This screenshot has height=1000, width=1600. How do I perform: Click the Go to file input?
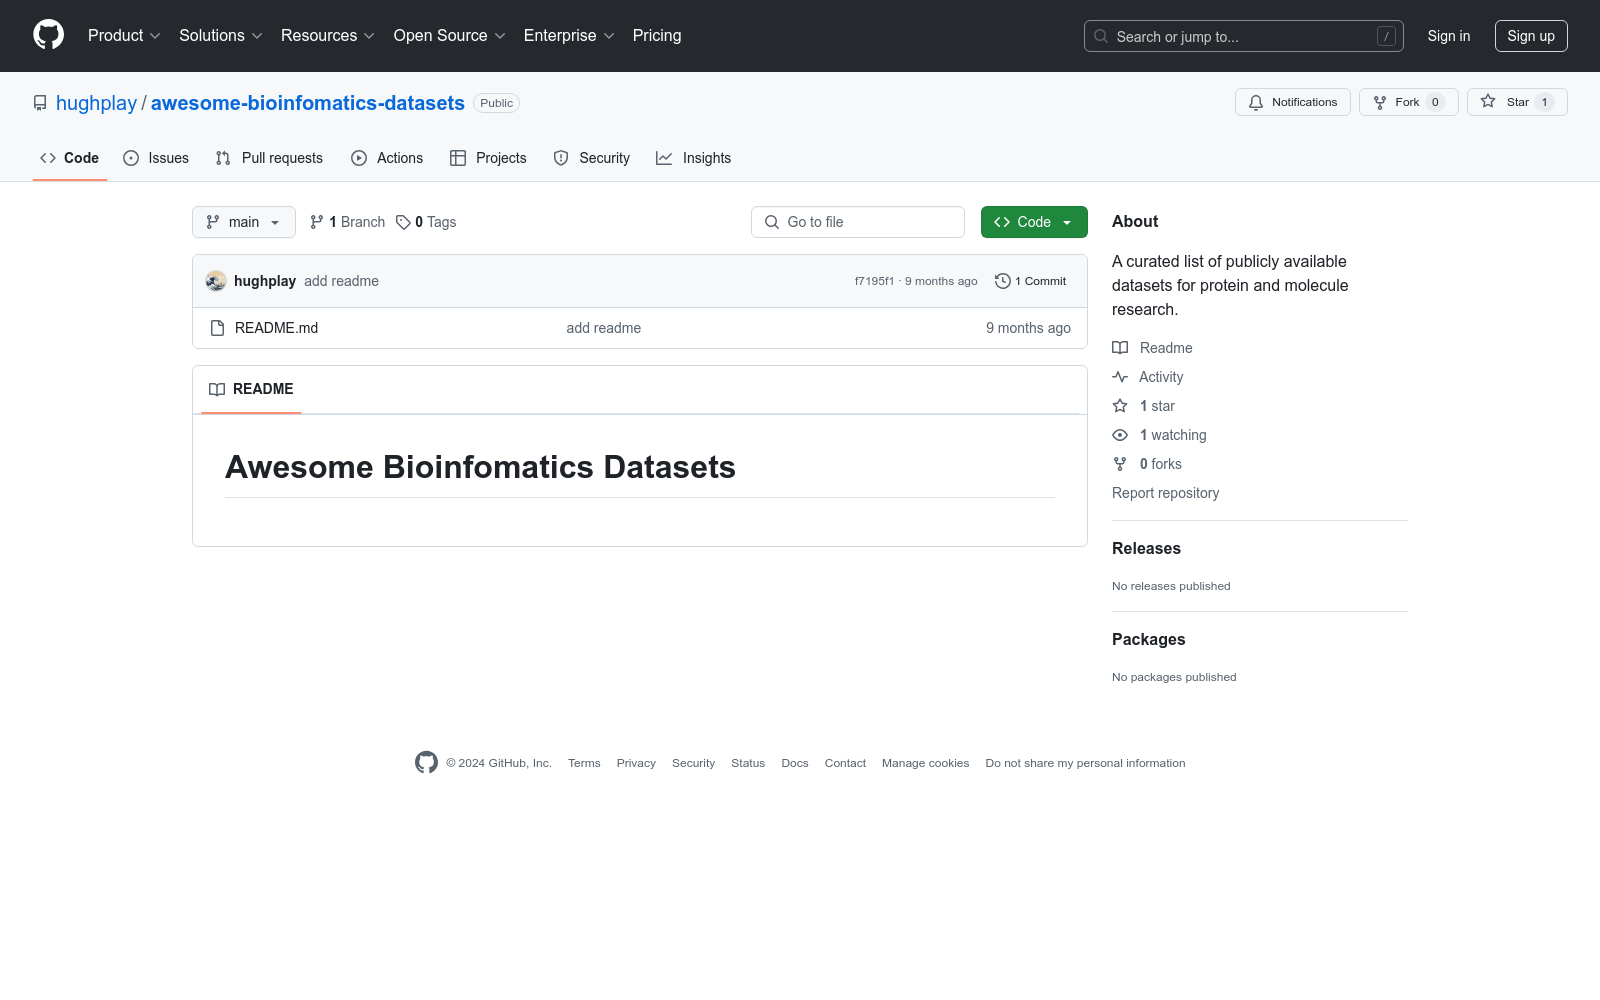(858, 222)
